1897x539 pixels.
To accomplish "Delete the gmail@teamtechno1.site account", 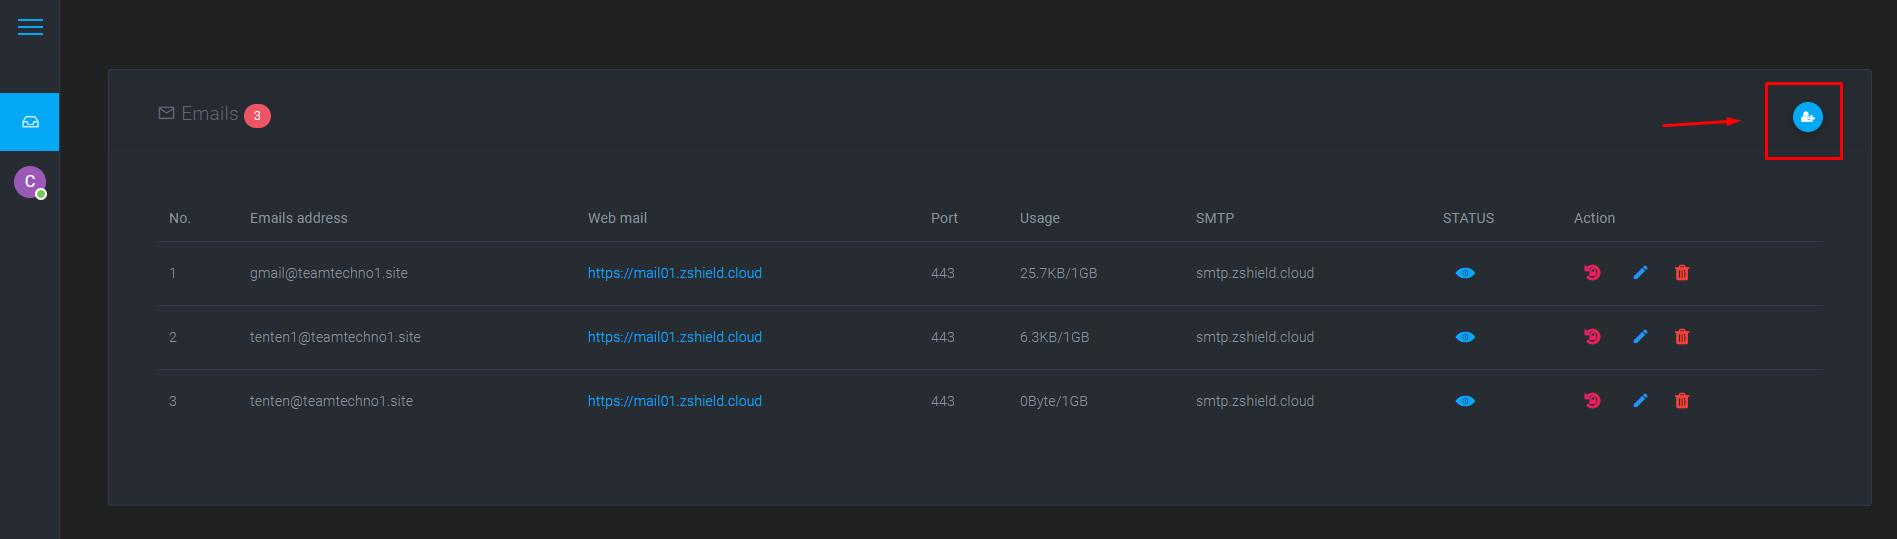I will [x=1682, y=272].
